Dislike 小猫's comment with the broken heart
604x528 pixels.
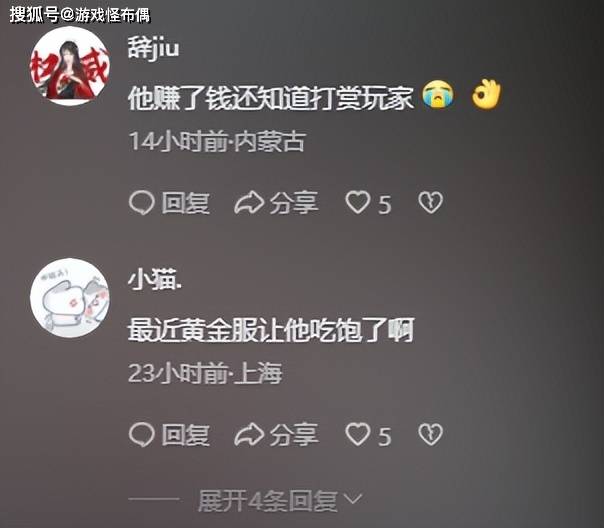tap(431, 434)
